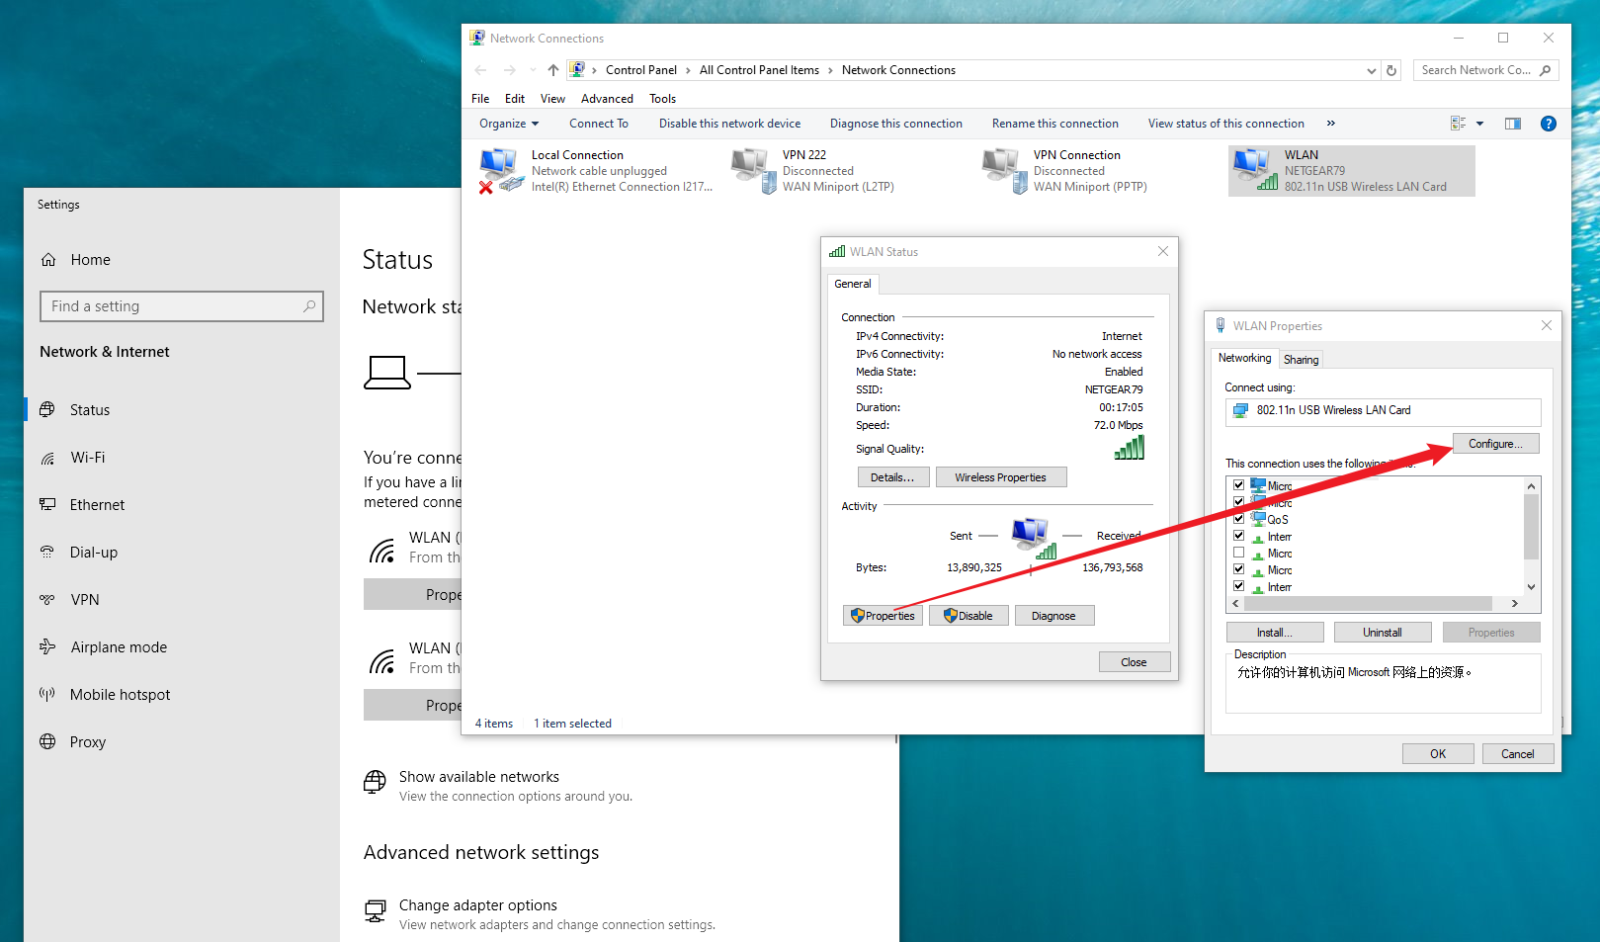
Task: Select the Local Connection adapter
Action: coord(596,171)
